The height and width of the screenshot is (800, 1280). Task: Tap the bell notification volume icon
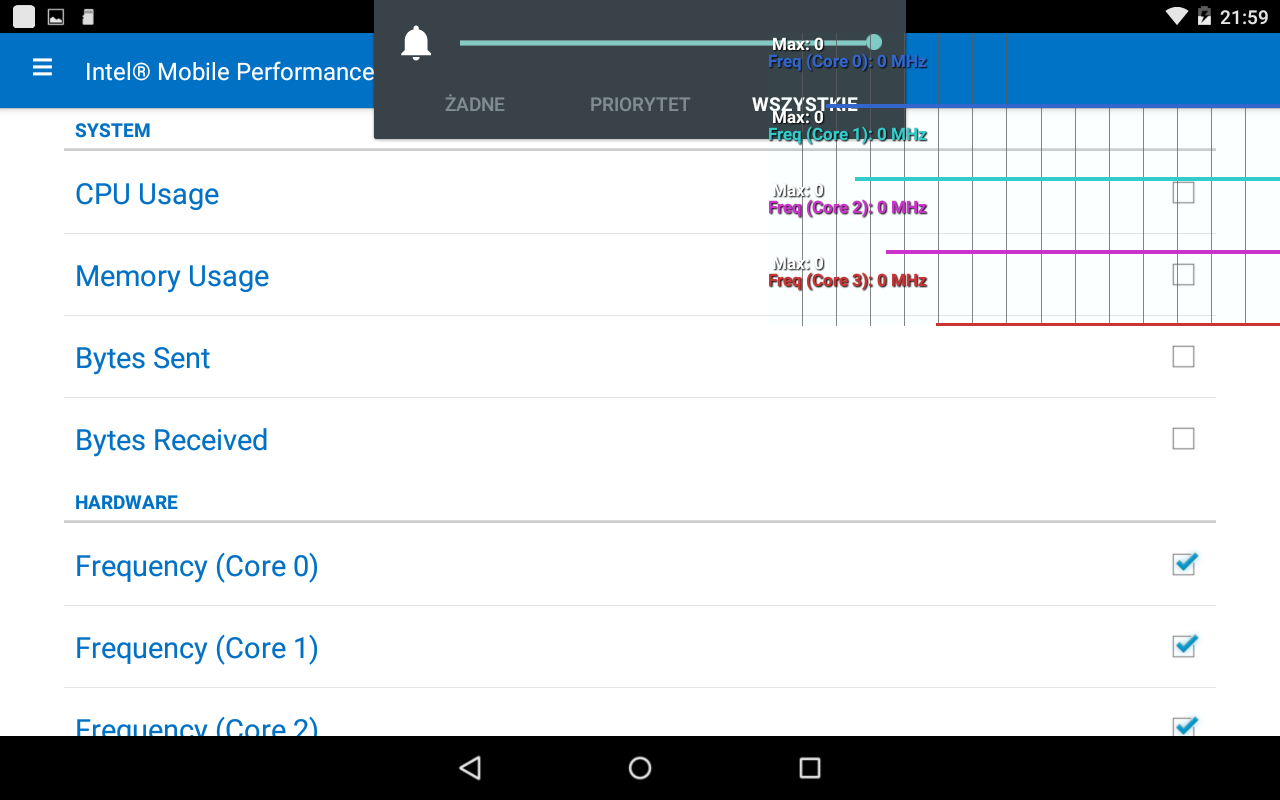416,44
